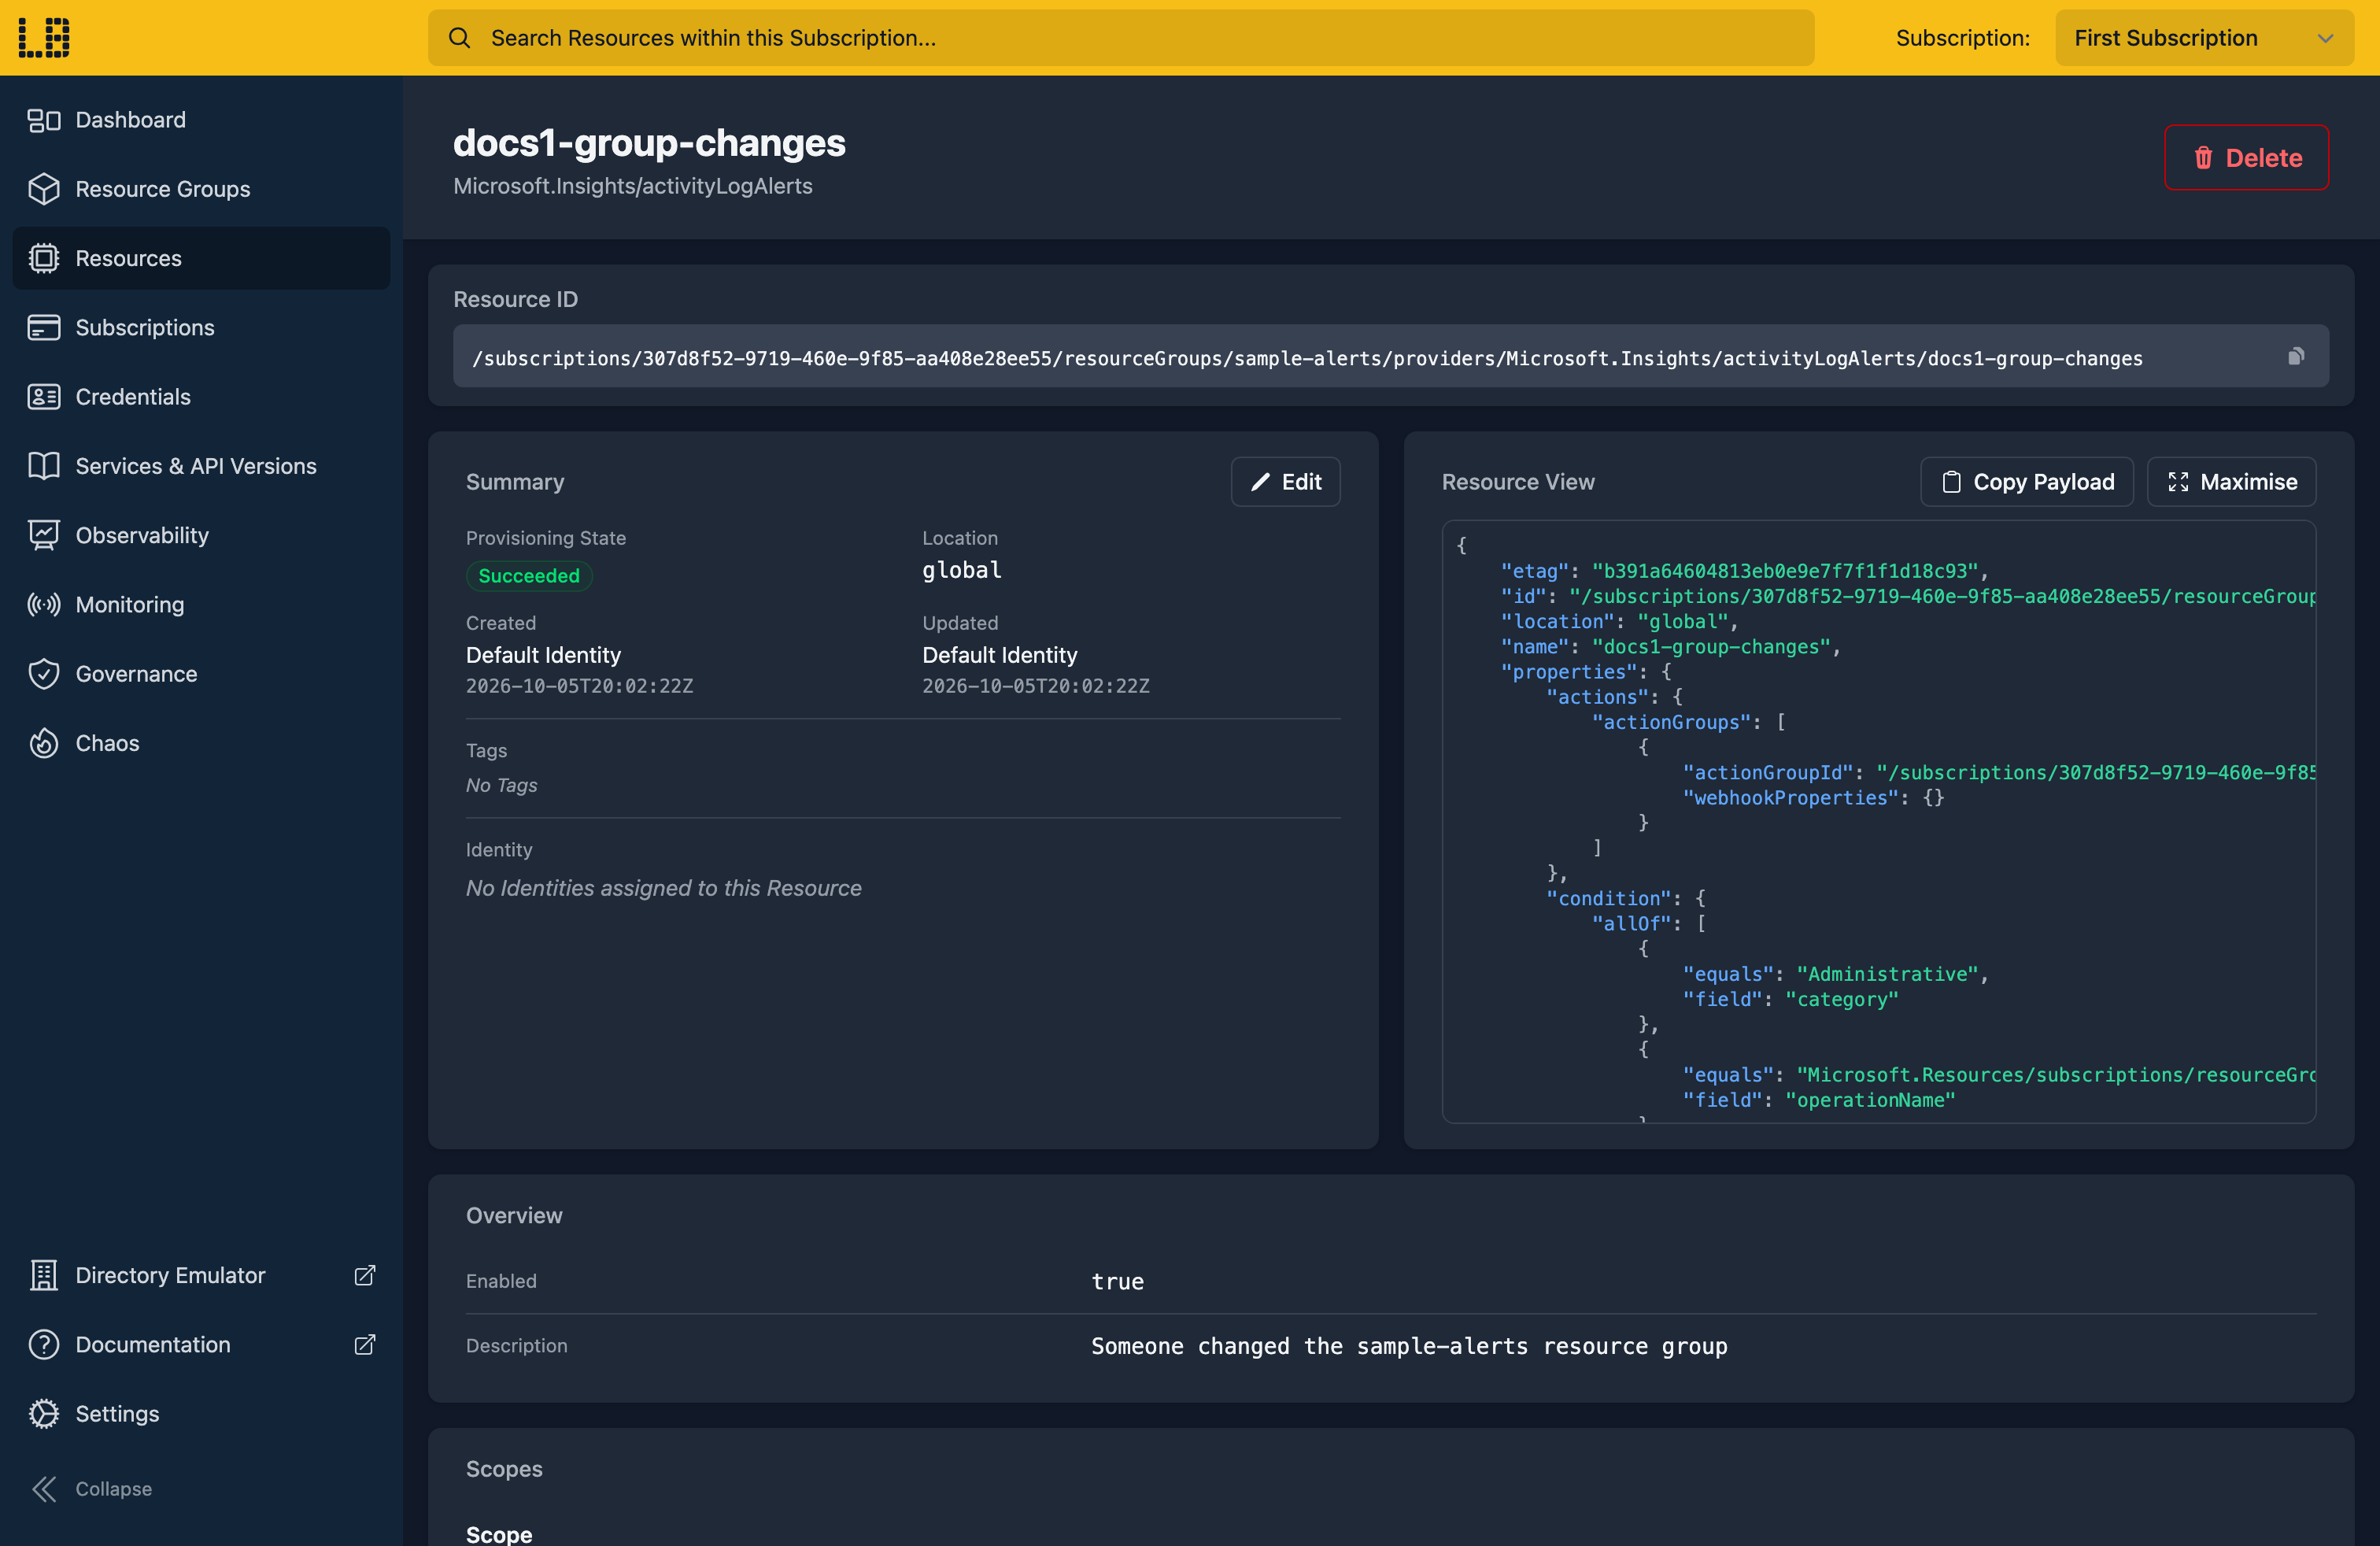Click the Chaos flame icon
This screenshot has height=1546, width=2380.
pos(44,743)
